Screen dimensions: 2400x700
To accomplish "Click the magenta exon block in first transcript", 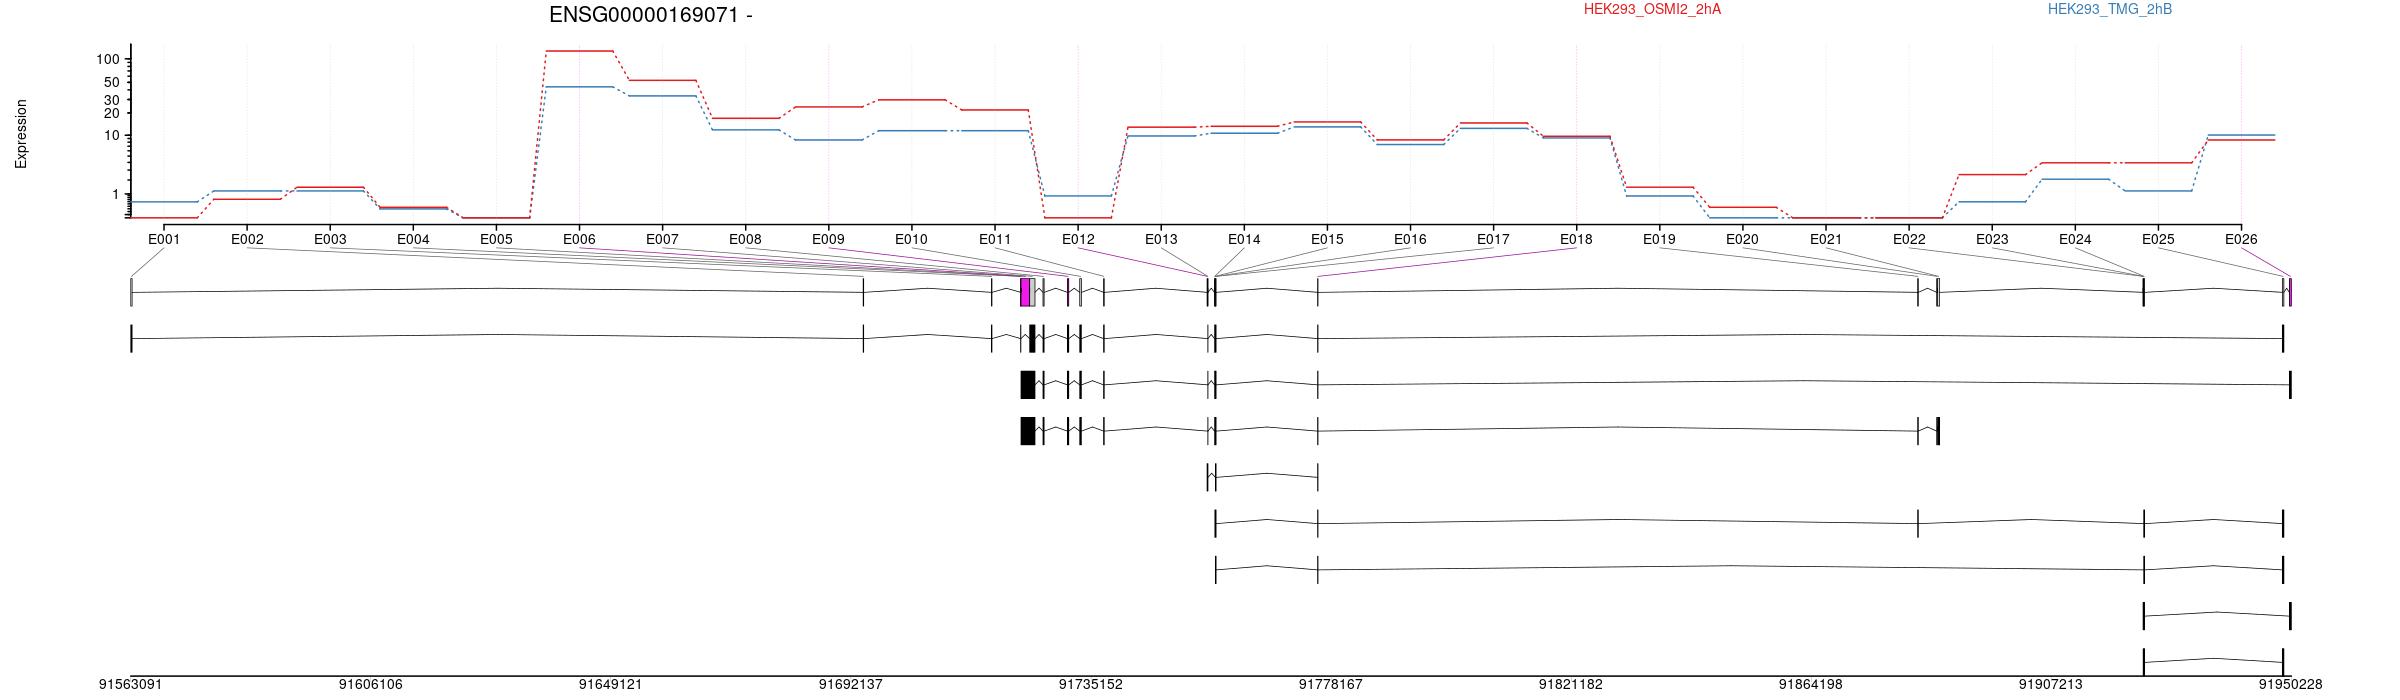I will click(1025, 292).
